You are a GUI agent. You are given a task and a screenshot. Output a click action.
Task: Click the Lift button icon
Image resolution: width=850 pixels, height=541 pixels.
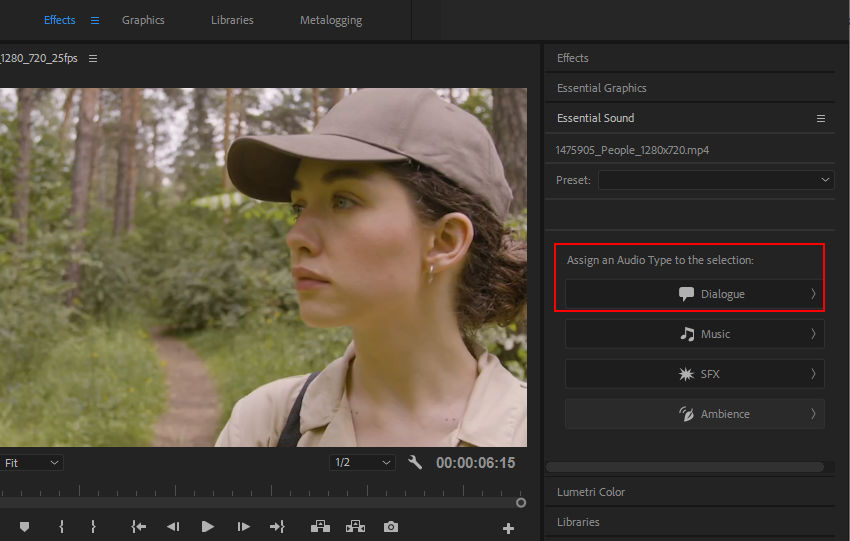pos(320,526)
